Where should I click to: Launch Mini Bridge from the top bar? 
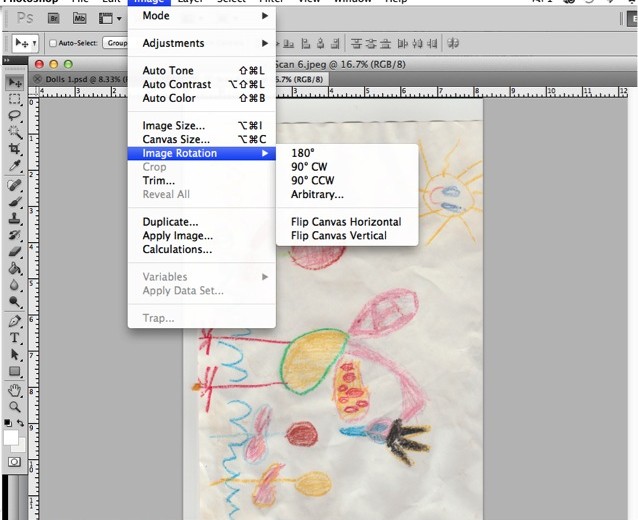[x=80, y=18]
